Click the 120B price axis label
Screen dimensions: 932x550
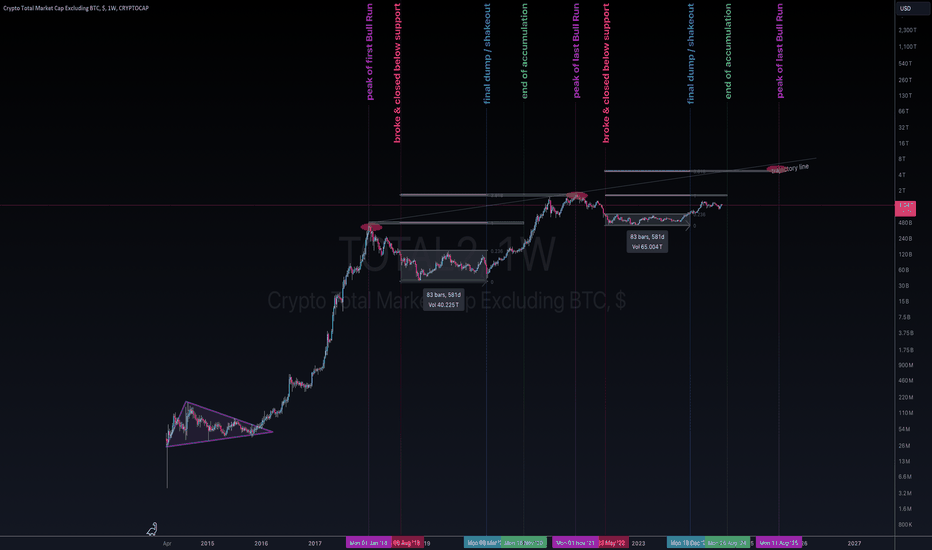point(905,254)
